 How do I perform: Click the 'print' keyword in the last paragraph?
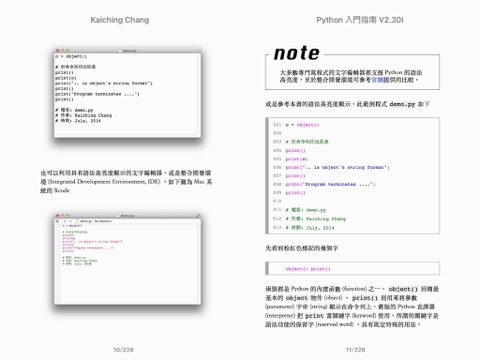[314, 315]
